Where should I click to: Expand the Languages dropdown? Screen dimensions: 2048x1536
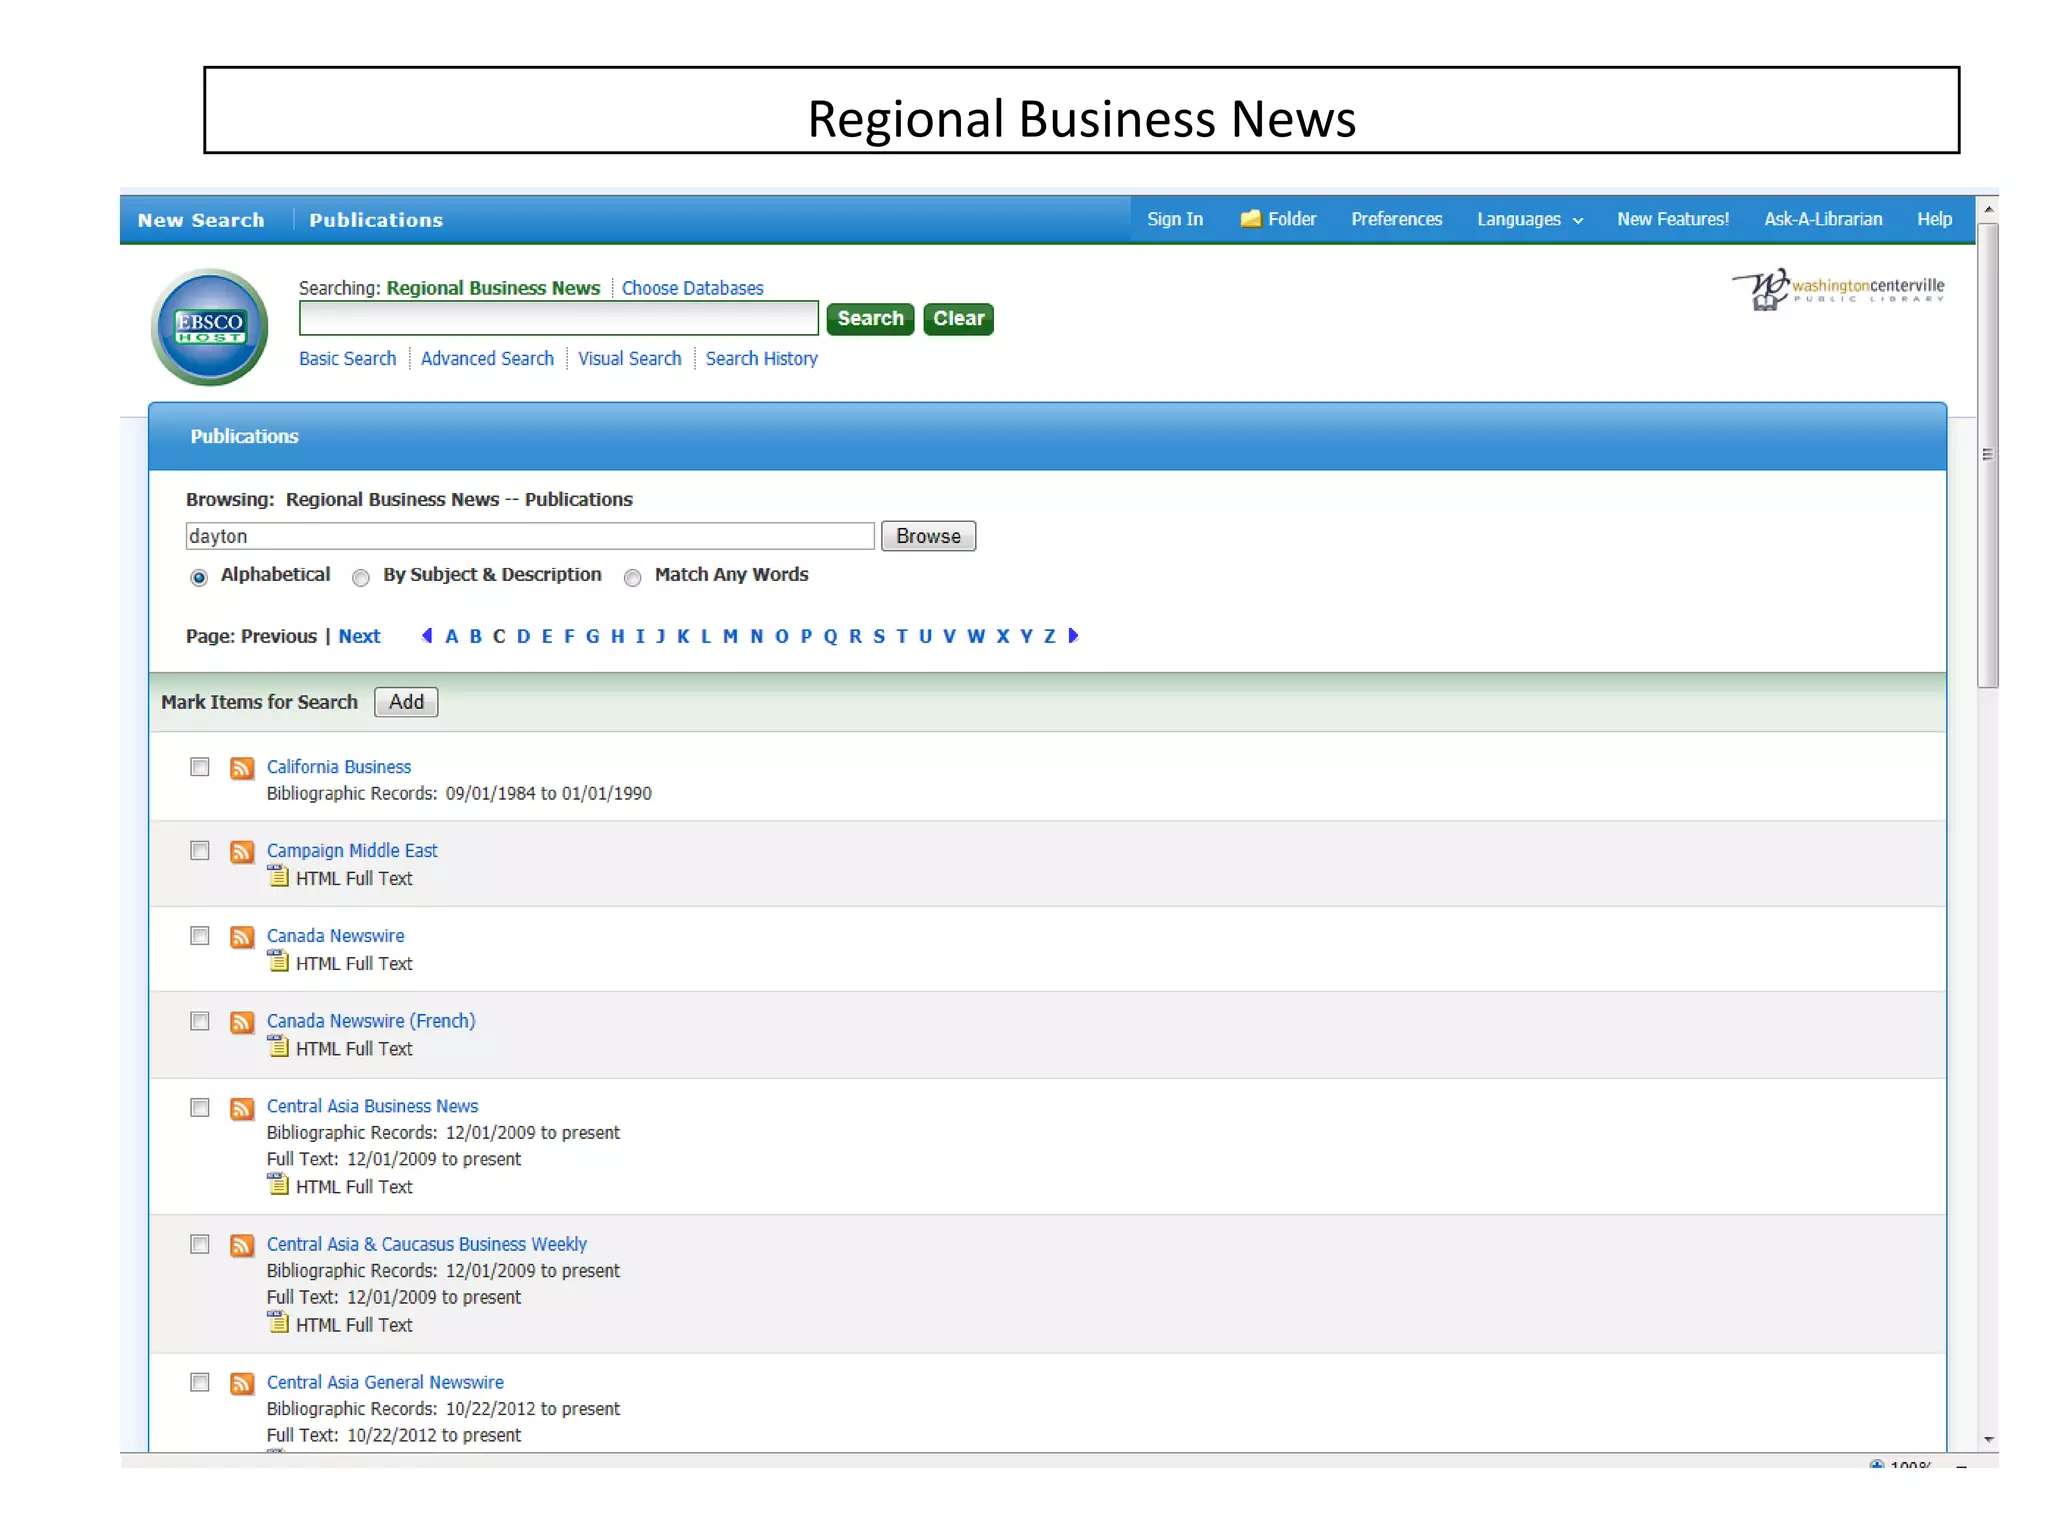click(x=1530, y=219)
